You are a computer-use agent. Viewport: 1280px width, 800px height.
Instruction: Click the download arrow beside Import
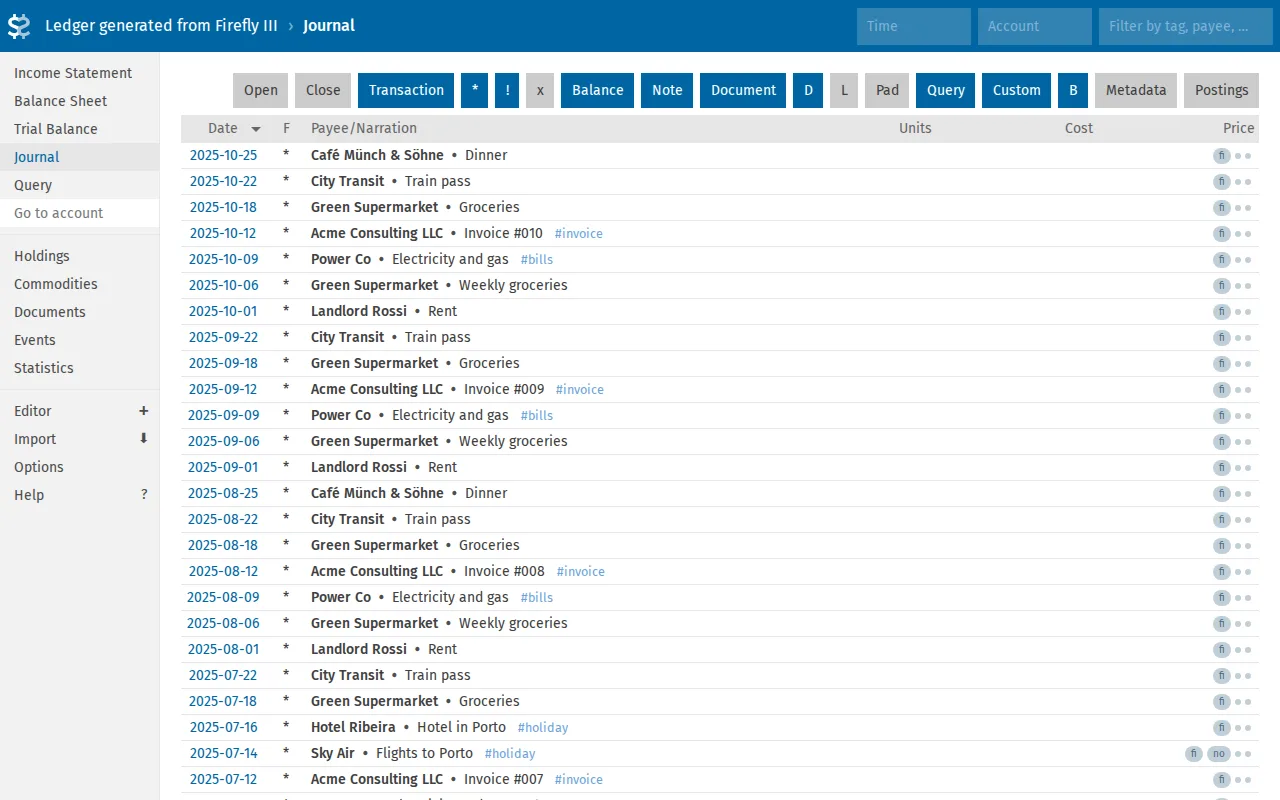pyautogui.click(x=144, y=439)
